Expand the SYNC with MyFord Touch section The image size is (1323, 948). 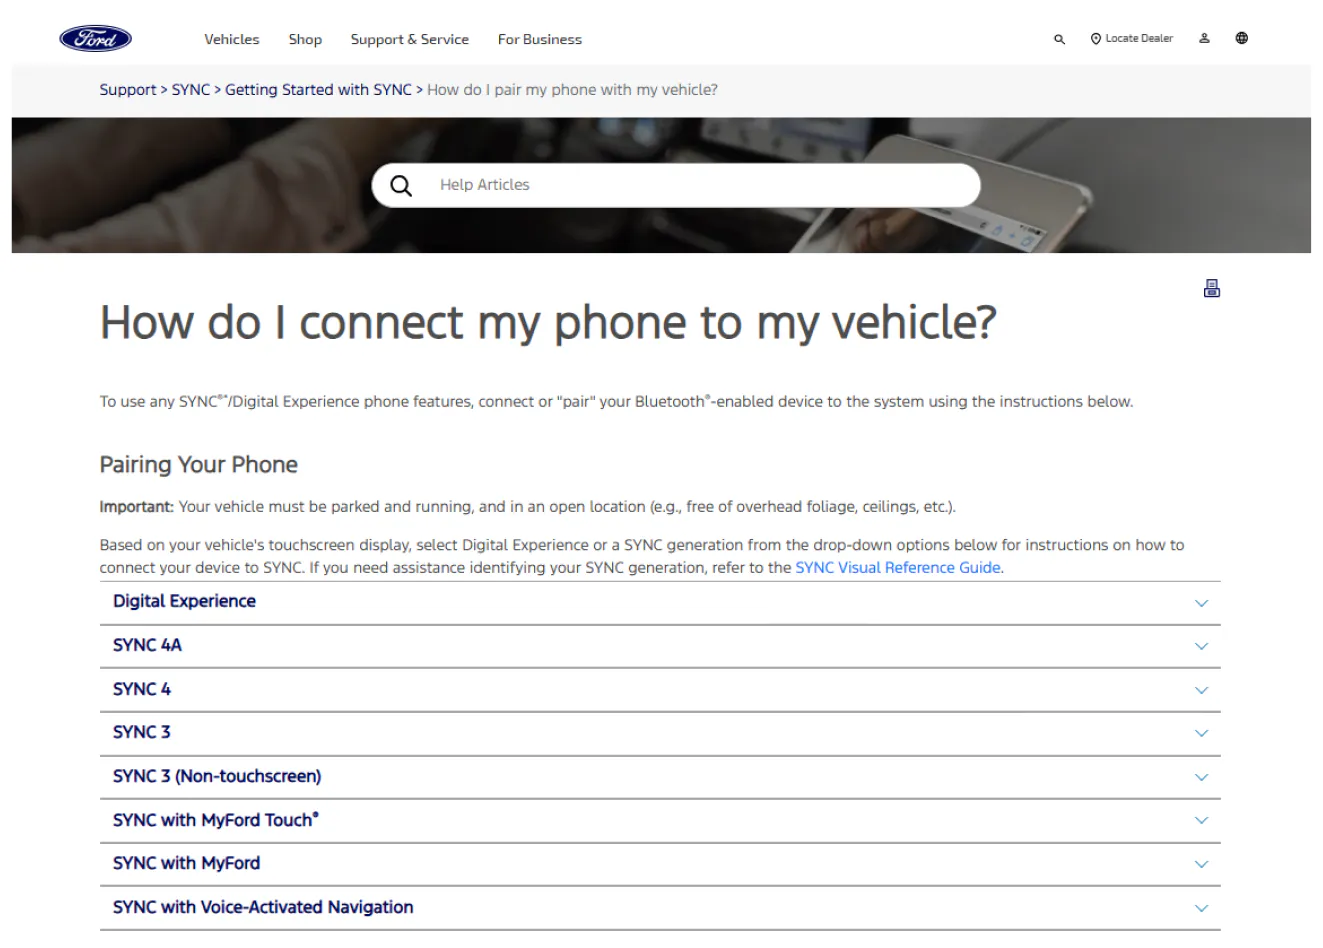coord(660,821)
